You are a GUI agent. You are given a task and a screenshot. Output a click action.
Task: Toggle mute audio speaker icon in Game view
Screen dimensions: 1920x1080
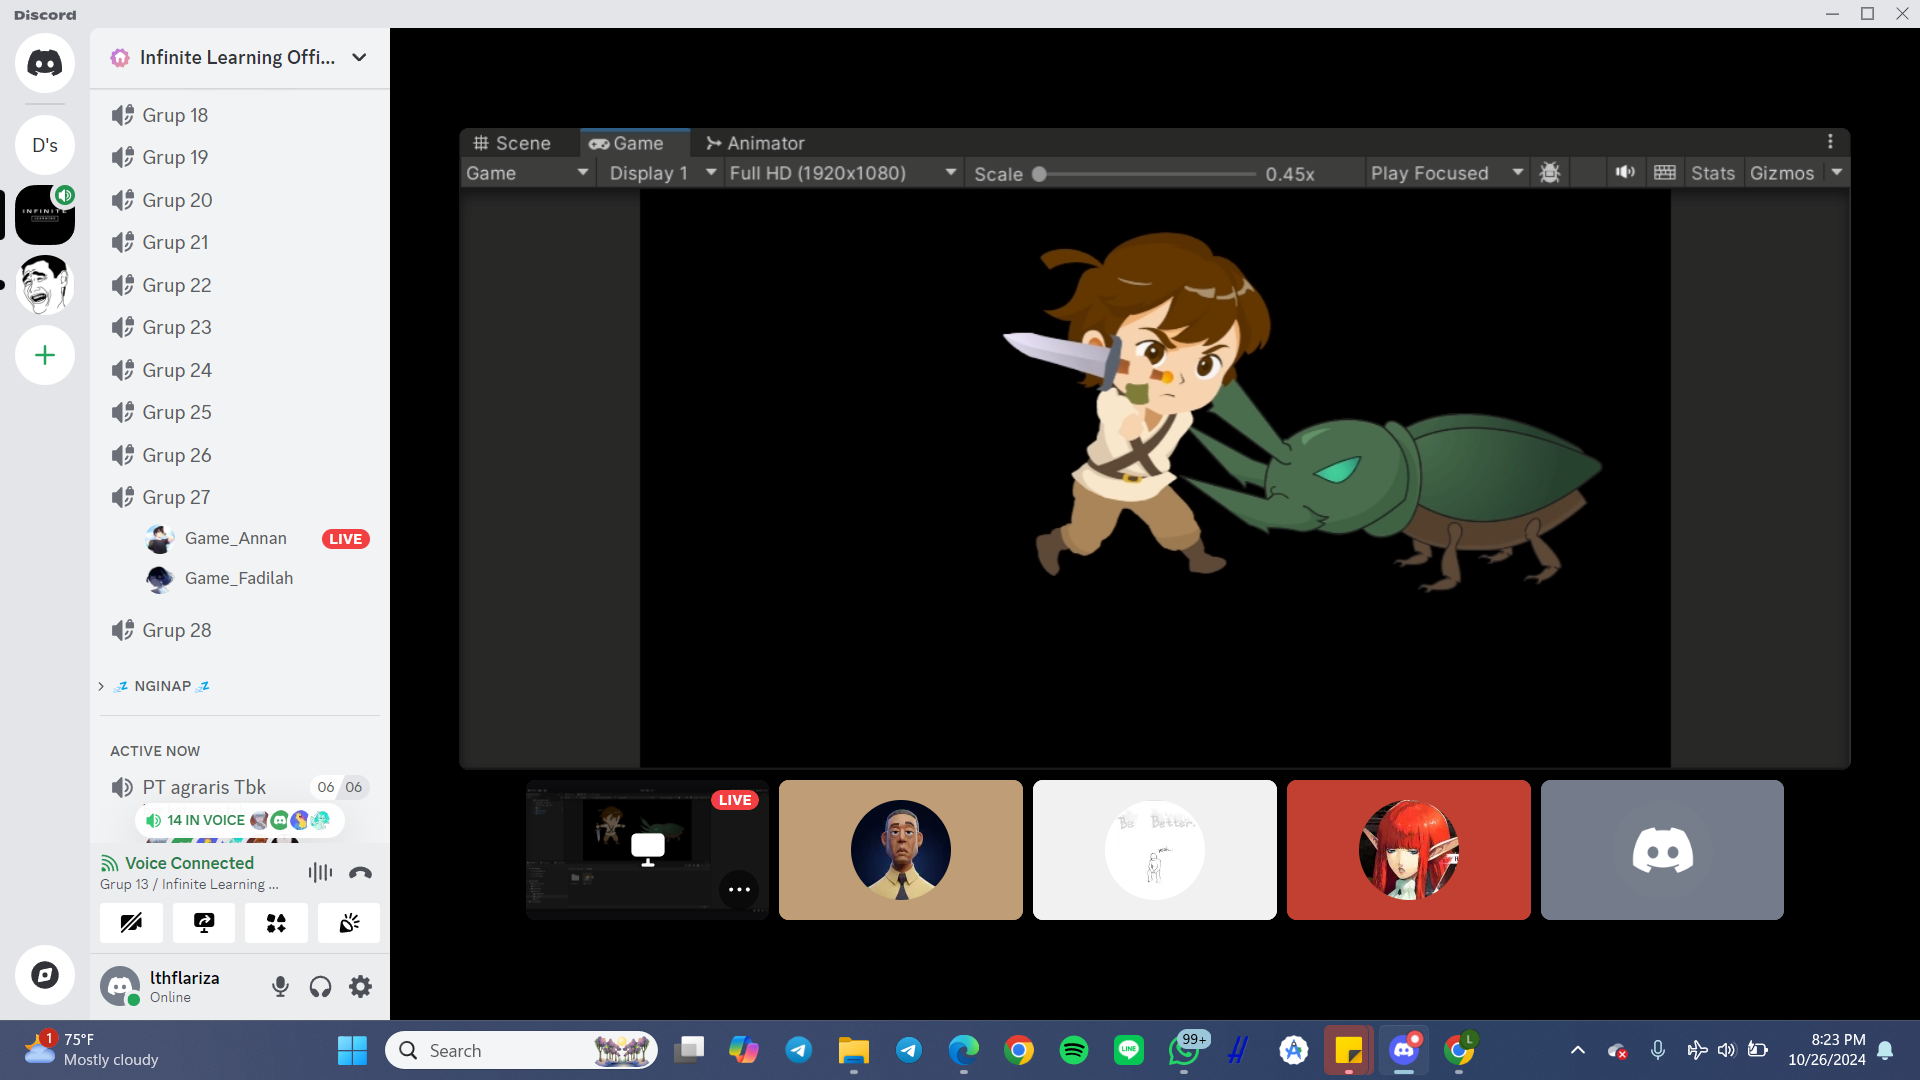click(1625, 173)
